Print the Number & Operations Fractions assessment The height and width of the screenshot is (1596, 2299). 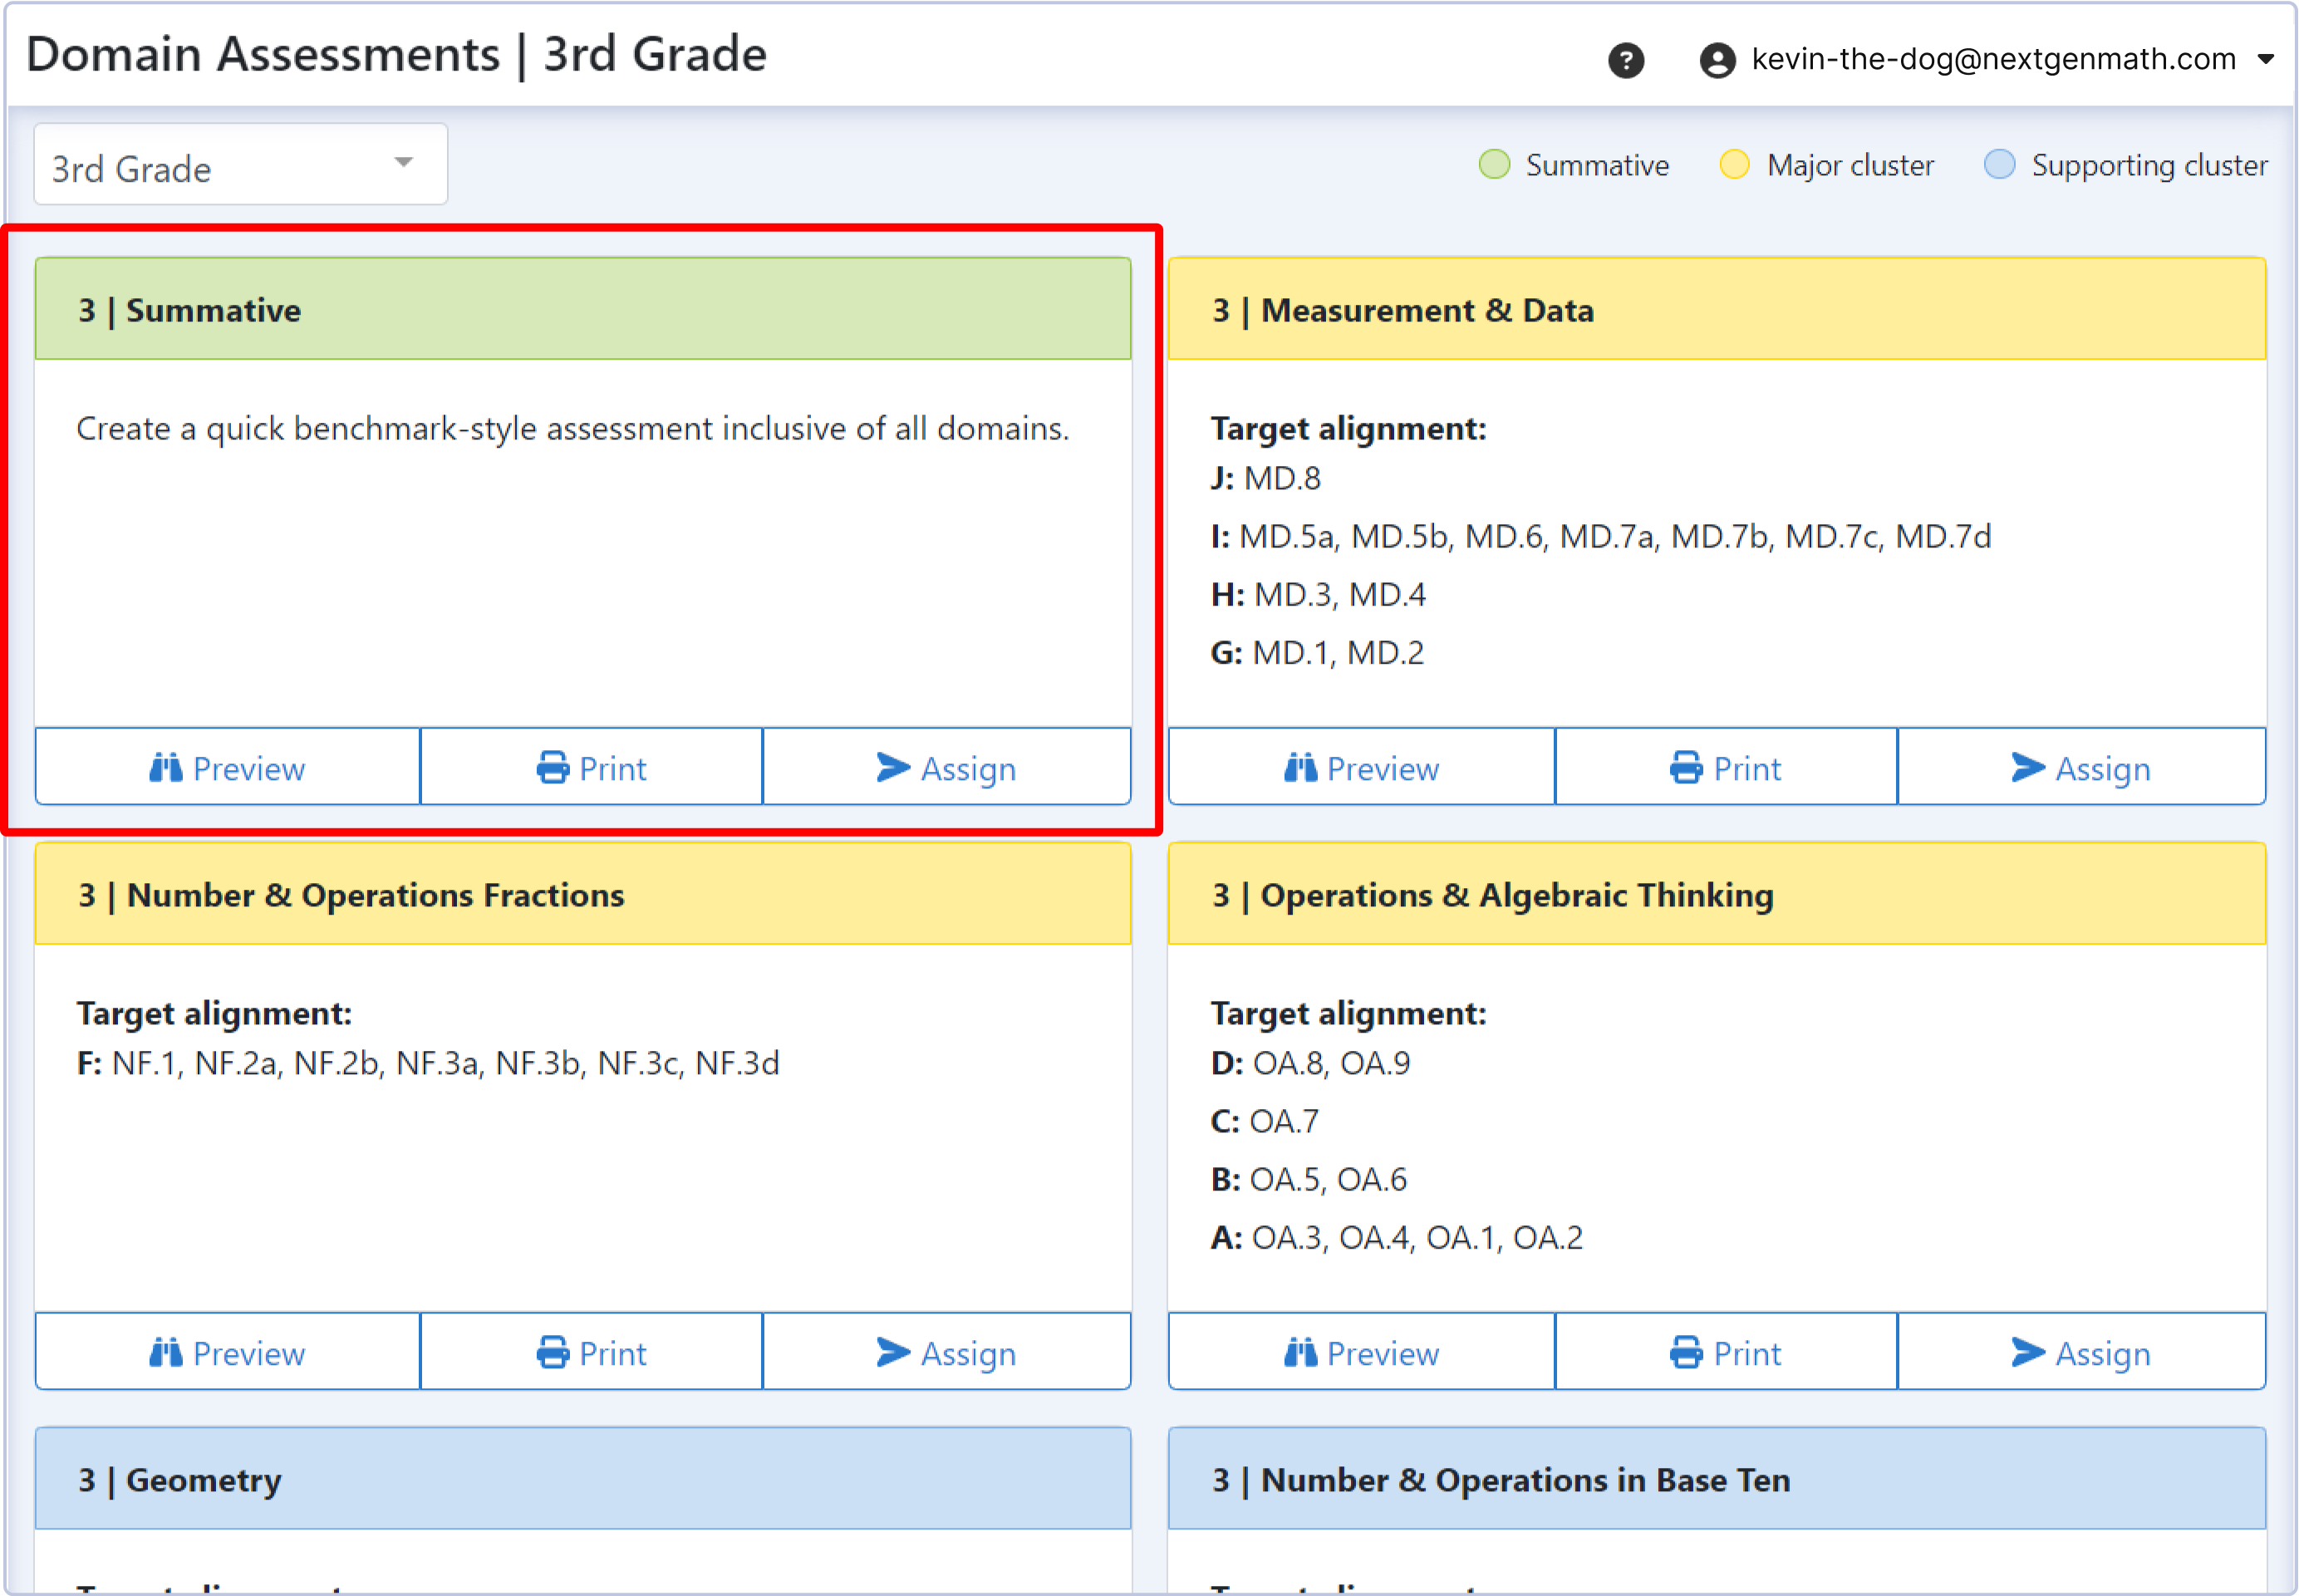coord(591,1352)
